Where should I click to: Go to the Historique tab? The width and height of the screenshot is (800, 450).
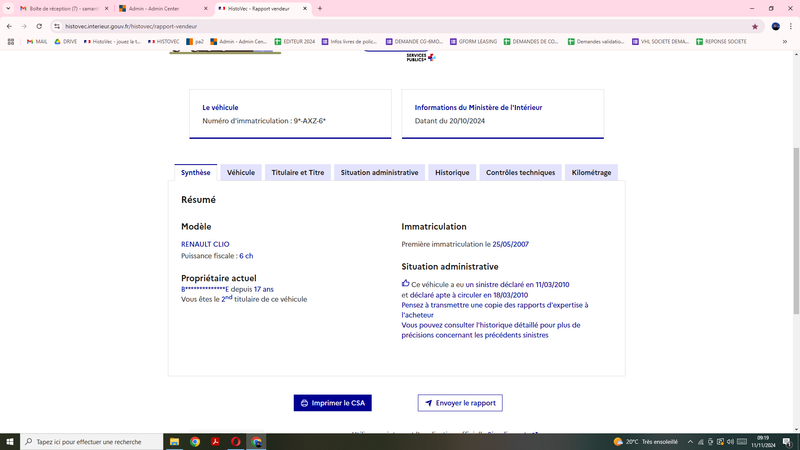(452, 172)
